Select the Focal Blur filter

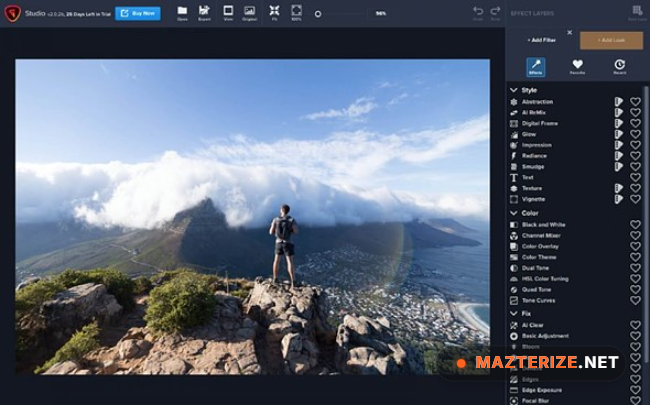coord(535,400)
